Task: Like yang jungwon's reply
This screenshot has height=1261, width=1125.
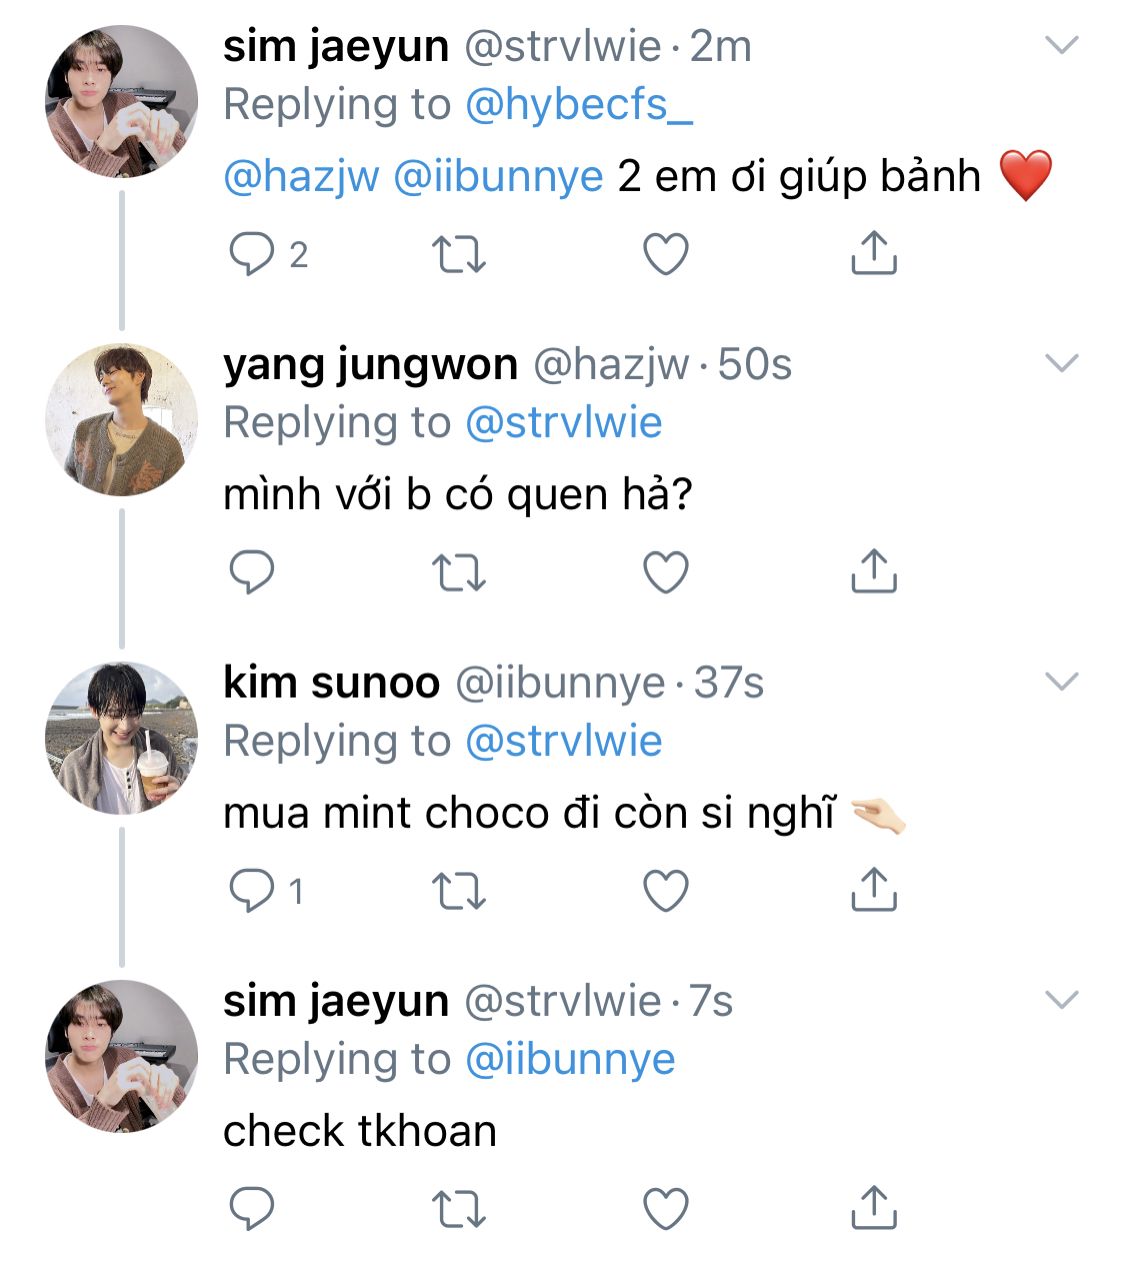Action: [x=665, y=573]
